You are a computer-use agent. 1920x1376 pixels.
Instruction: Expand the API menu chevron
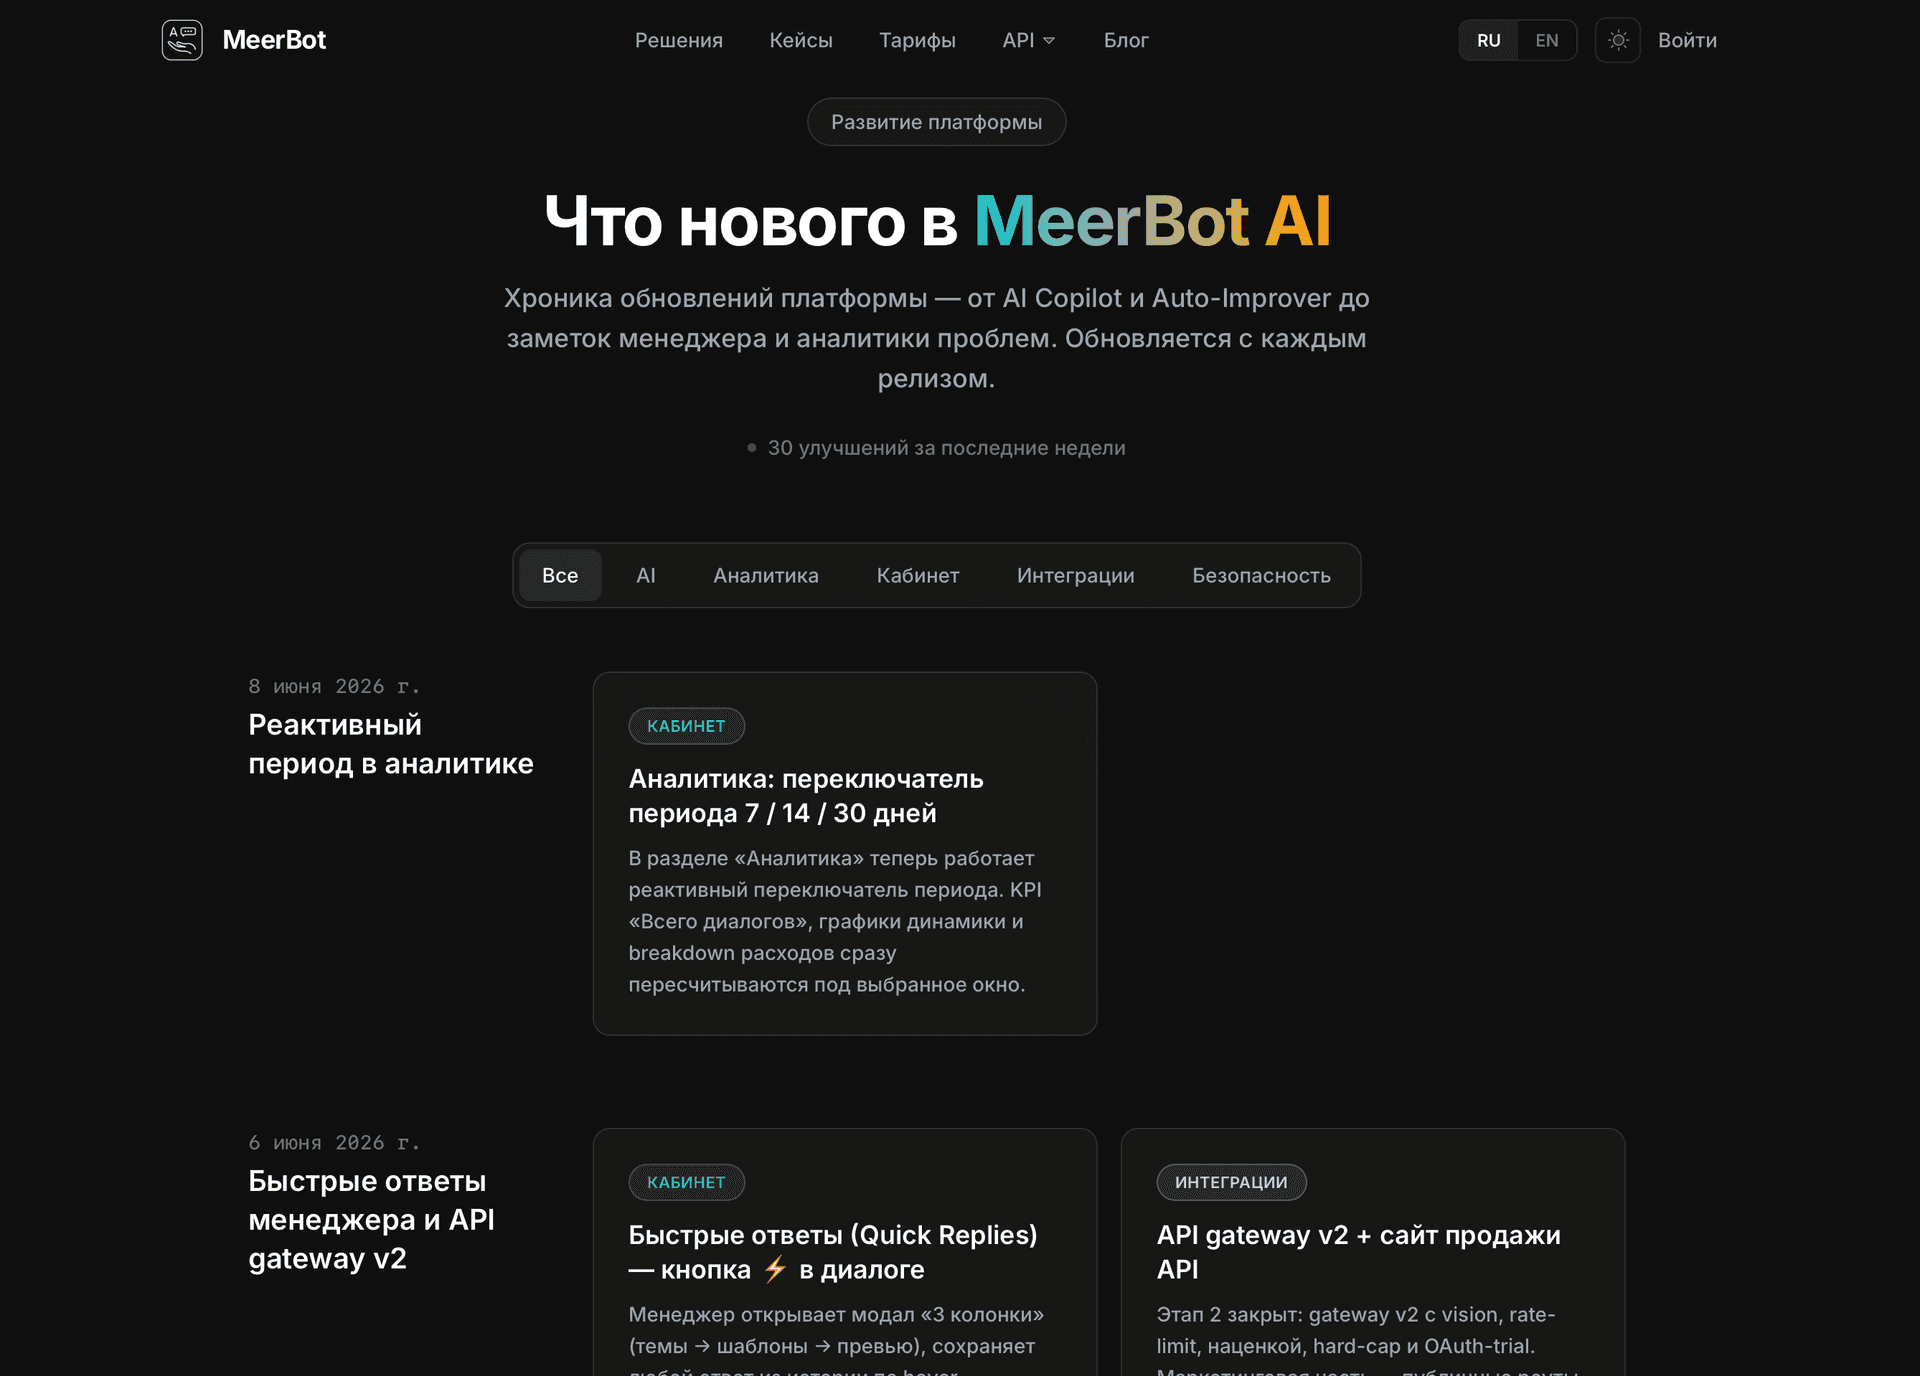1049,41
